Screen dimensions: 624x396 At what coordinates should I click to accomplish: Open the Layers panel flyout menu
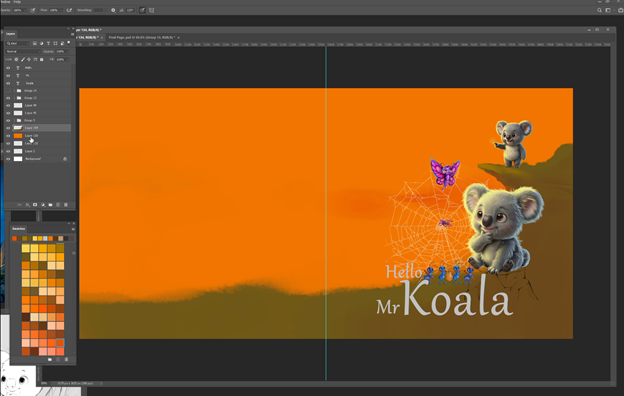[x=72, y=34]
